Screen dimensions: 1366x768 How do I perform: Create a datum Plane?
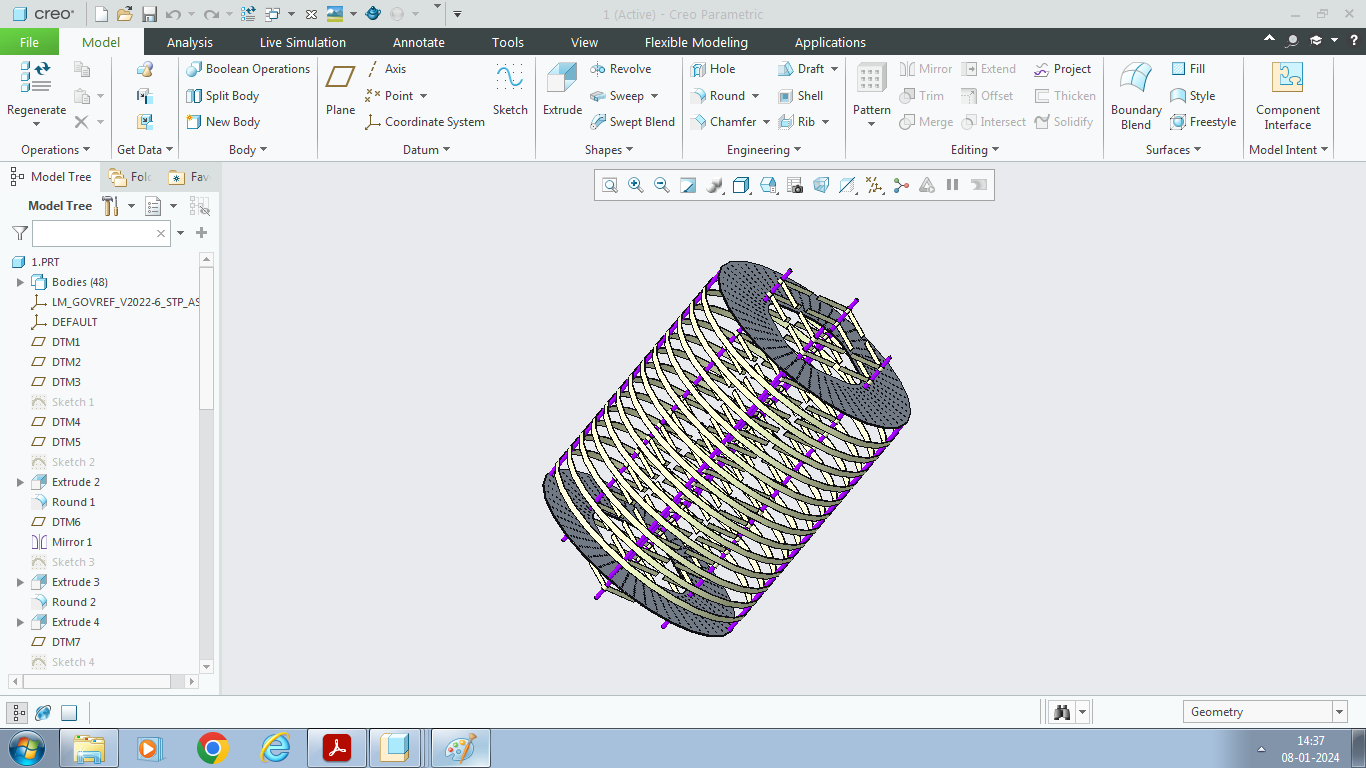(x=340, y=89)
